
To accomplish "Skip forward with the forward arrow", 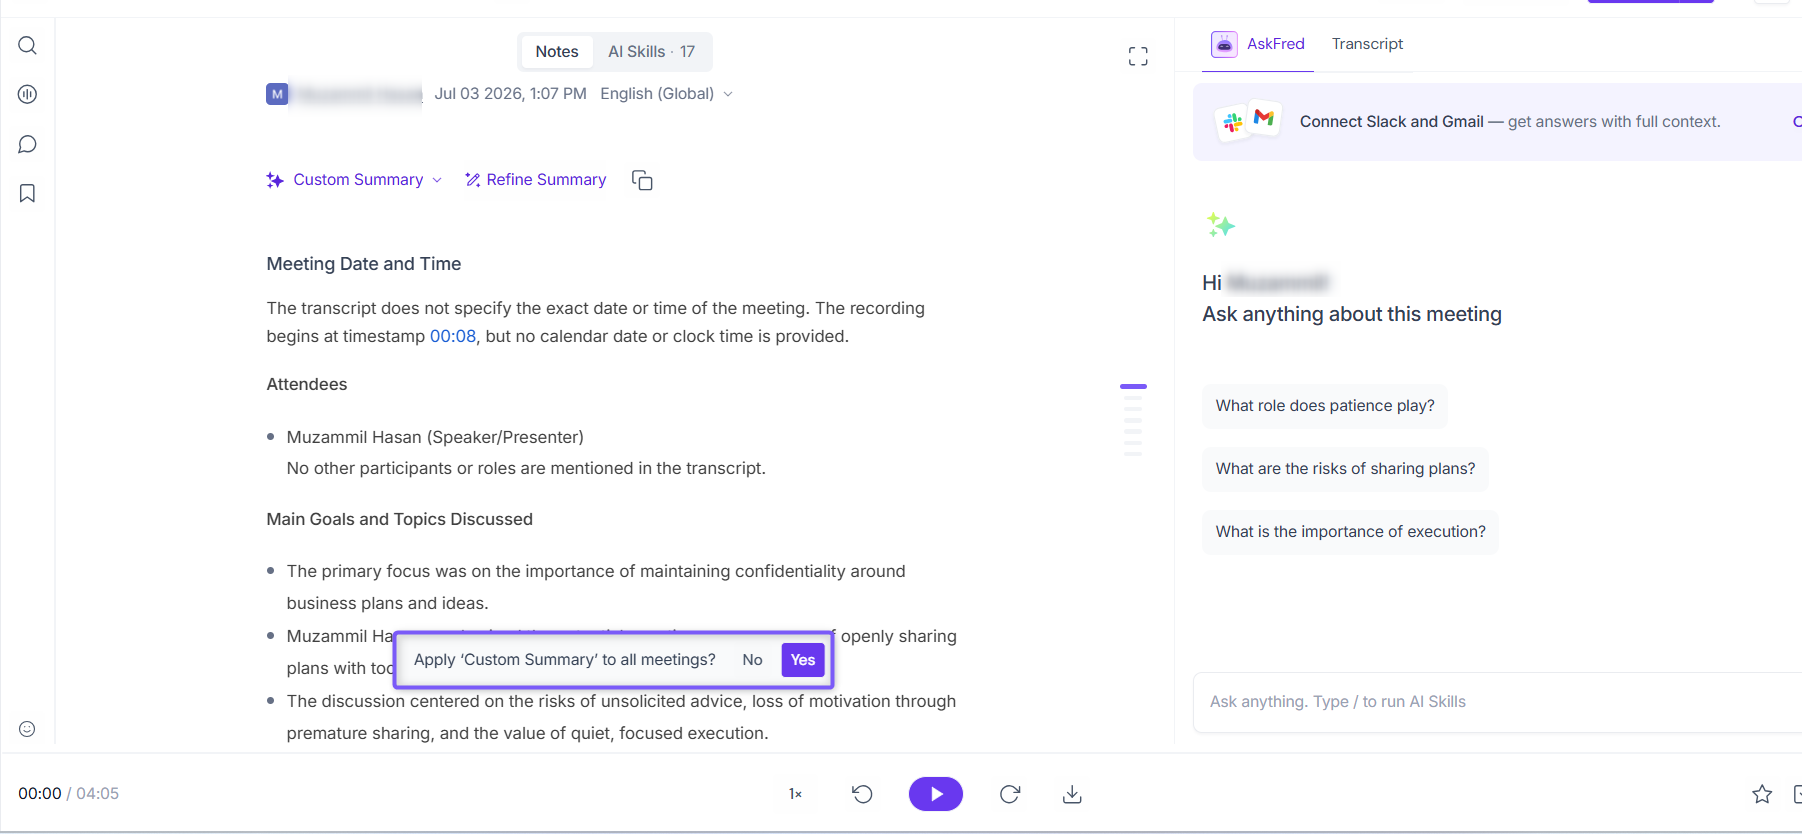I will pos(1010,794).
